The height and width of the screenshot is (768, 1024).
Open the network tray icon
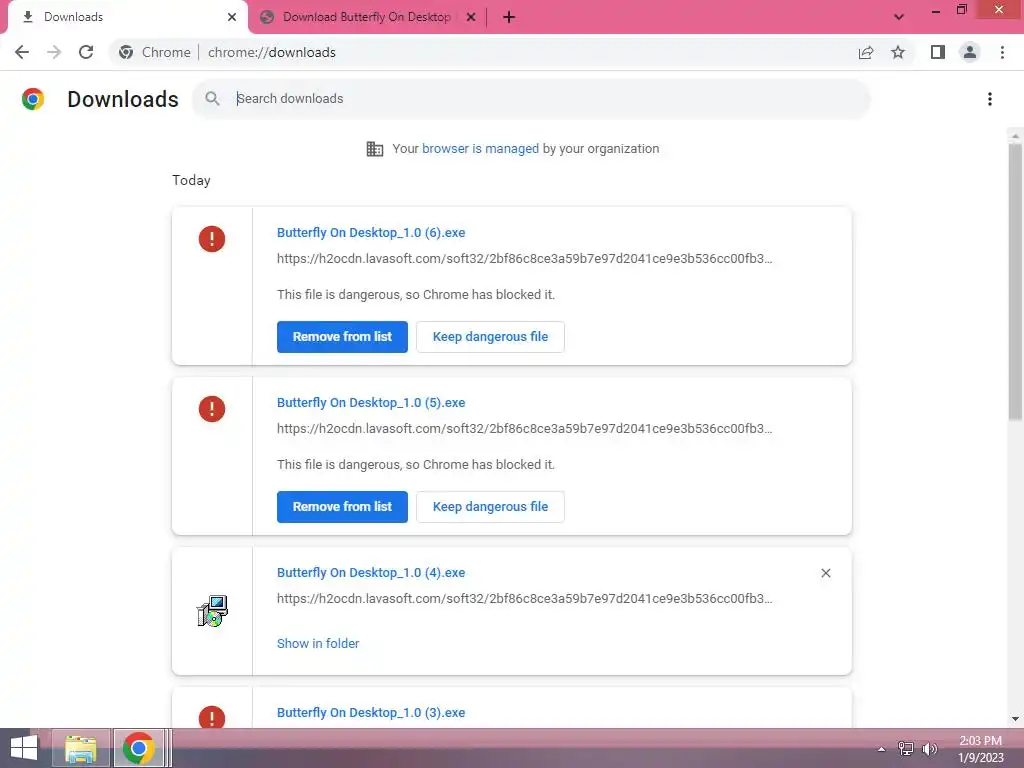click(906, 748)
